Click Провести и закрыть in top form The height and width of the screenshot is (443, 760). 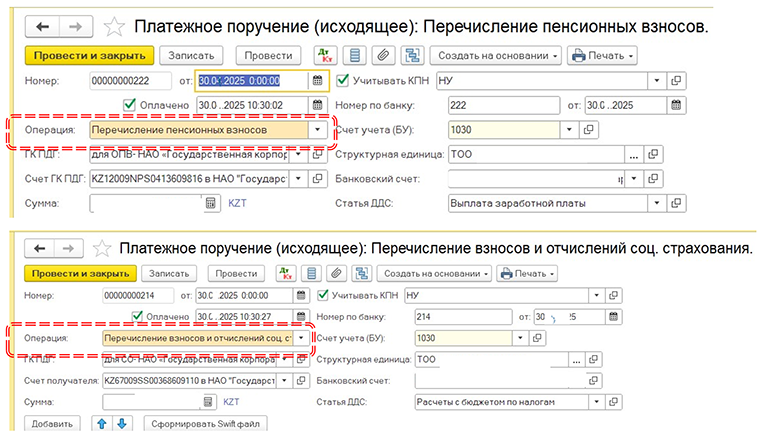[x=89, y=56]
